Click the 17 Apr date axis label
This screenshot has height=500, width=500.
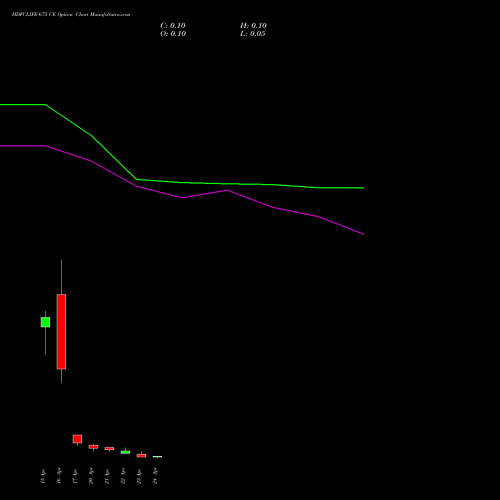pos(75,476)
